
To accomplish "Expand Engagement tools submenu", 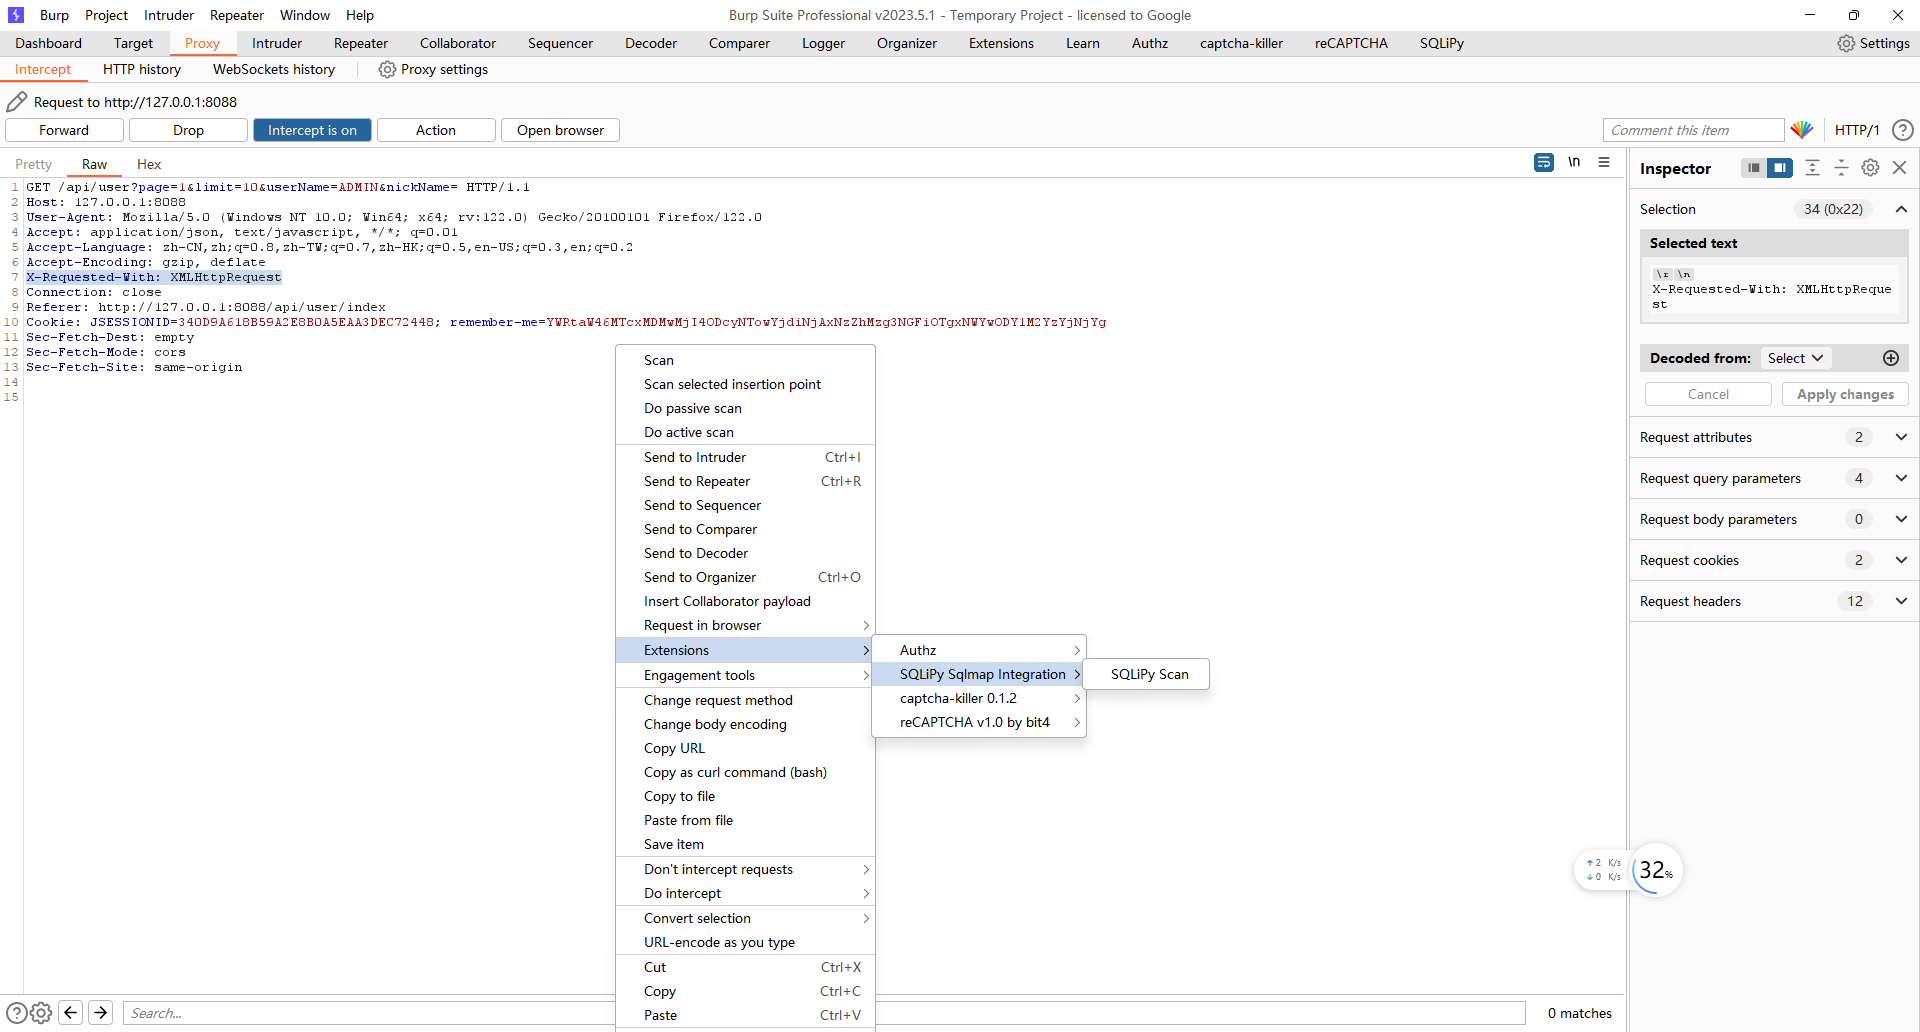I will 745,675.
